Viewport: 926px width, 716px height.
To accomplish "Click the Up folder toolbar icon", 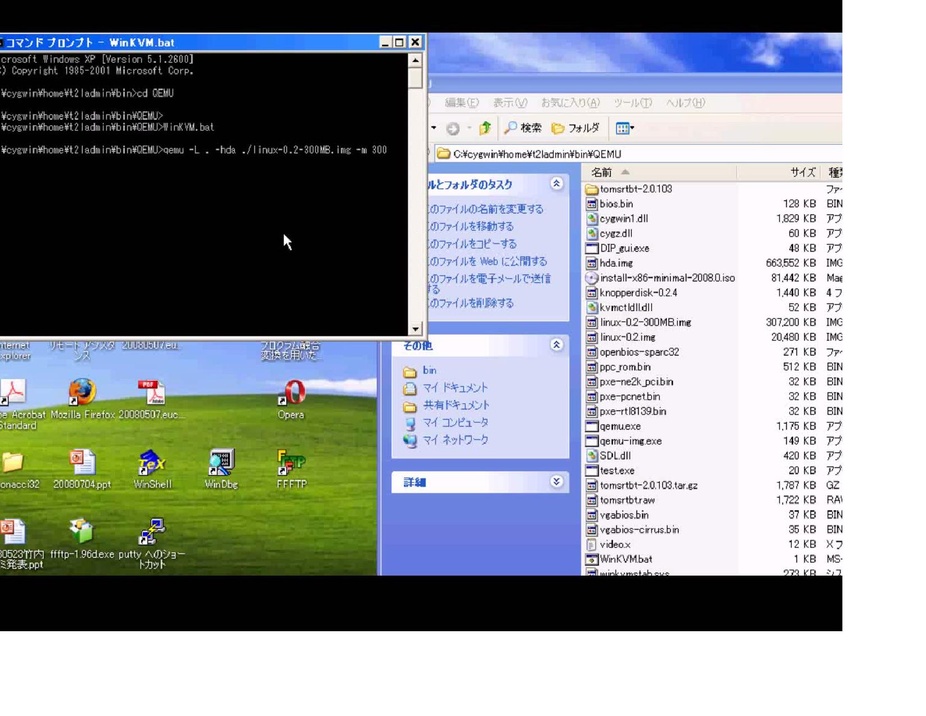I will [x=485, y=128].
